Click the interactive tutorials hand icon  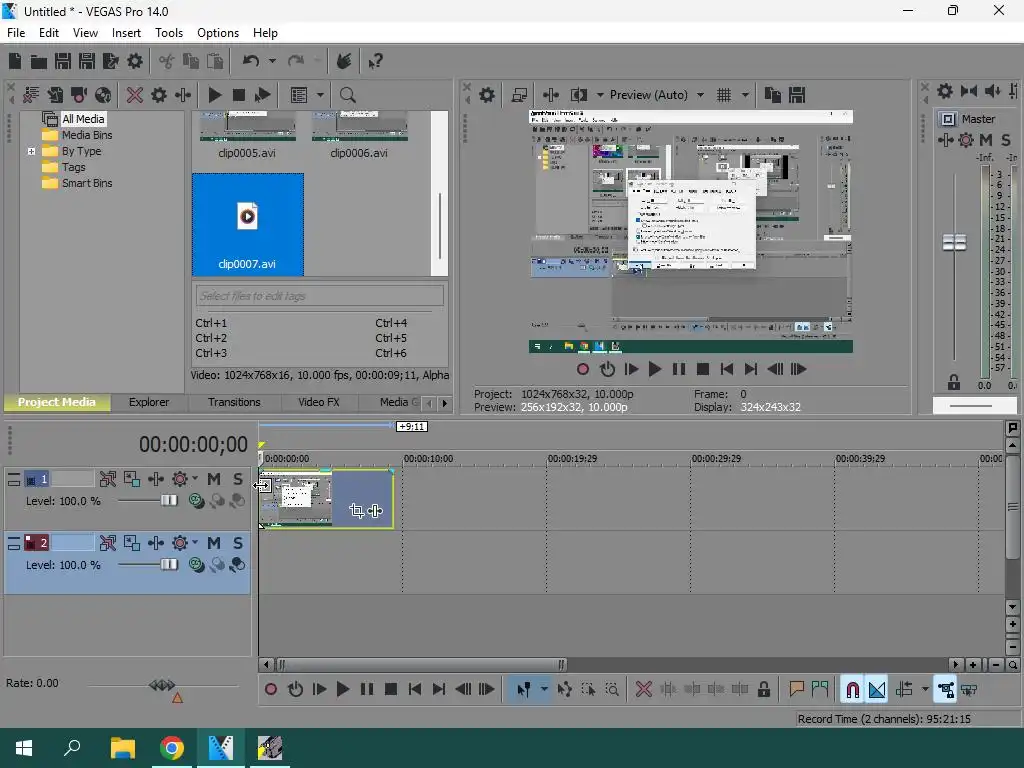[x=344, y=61]
